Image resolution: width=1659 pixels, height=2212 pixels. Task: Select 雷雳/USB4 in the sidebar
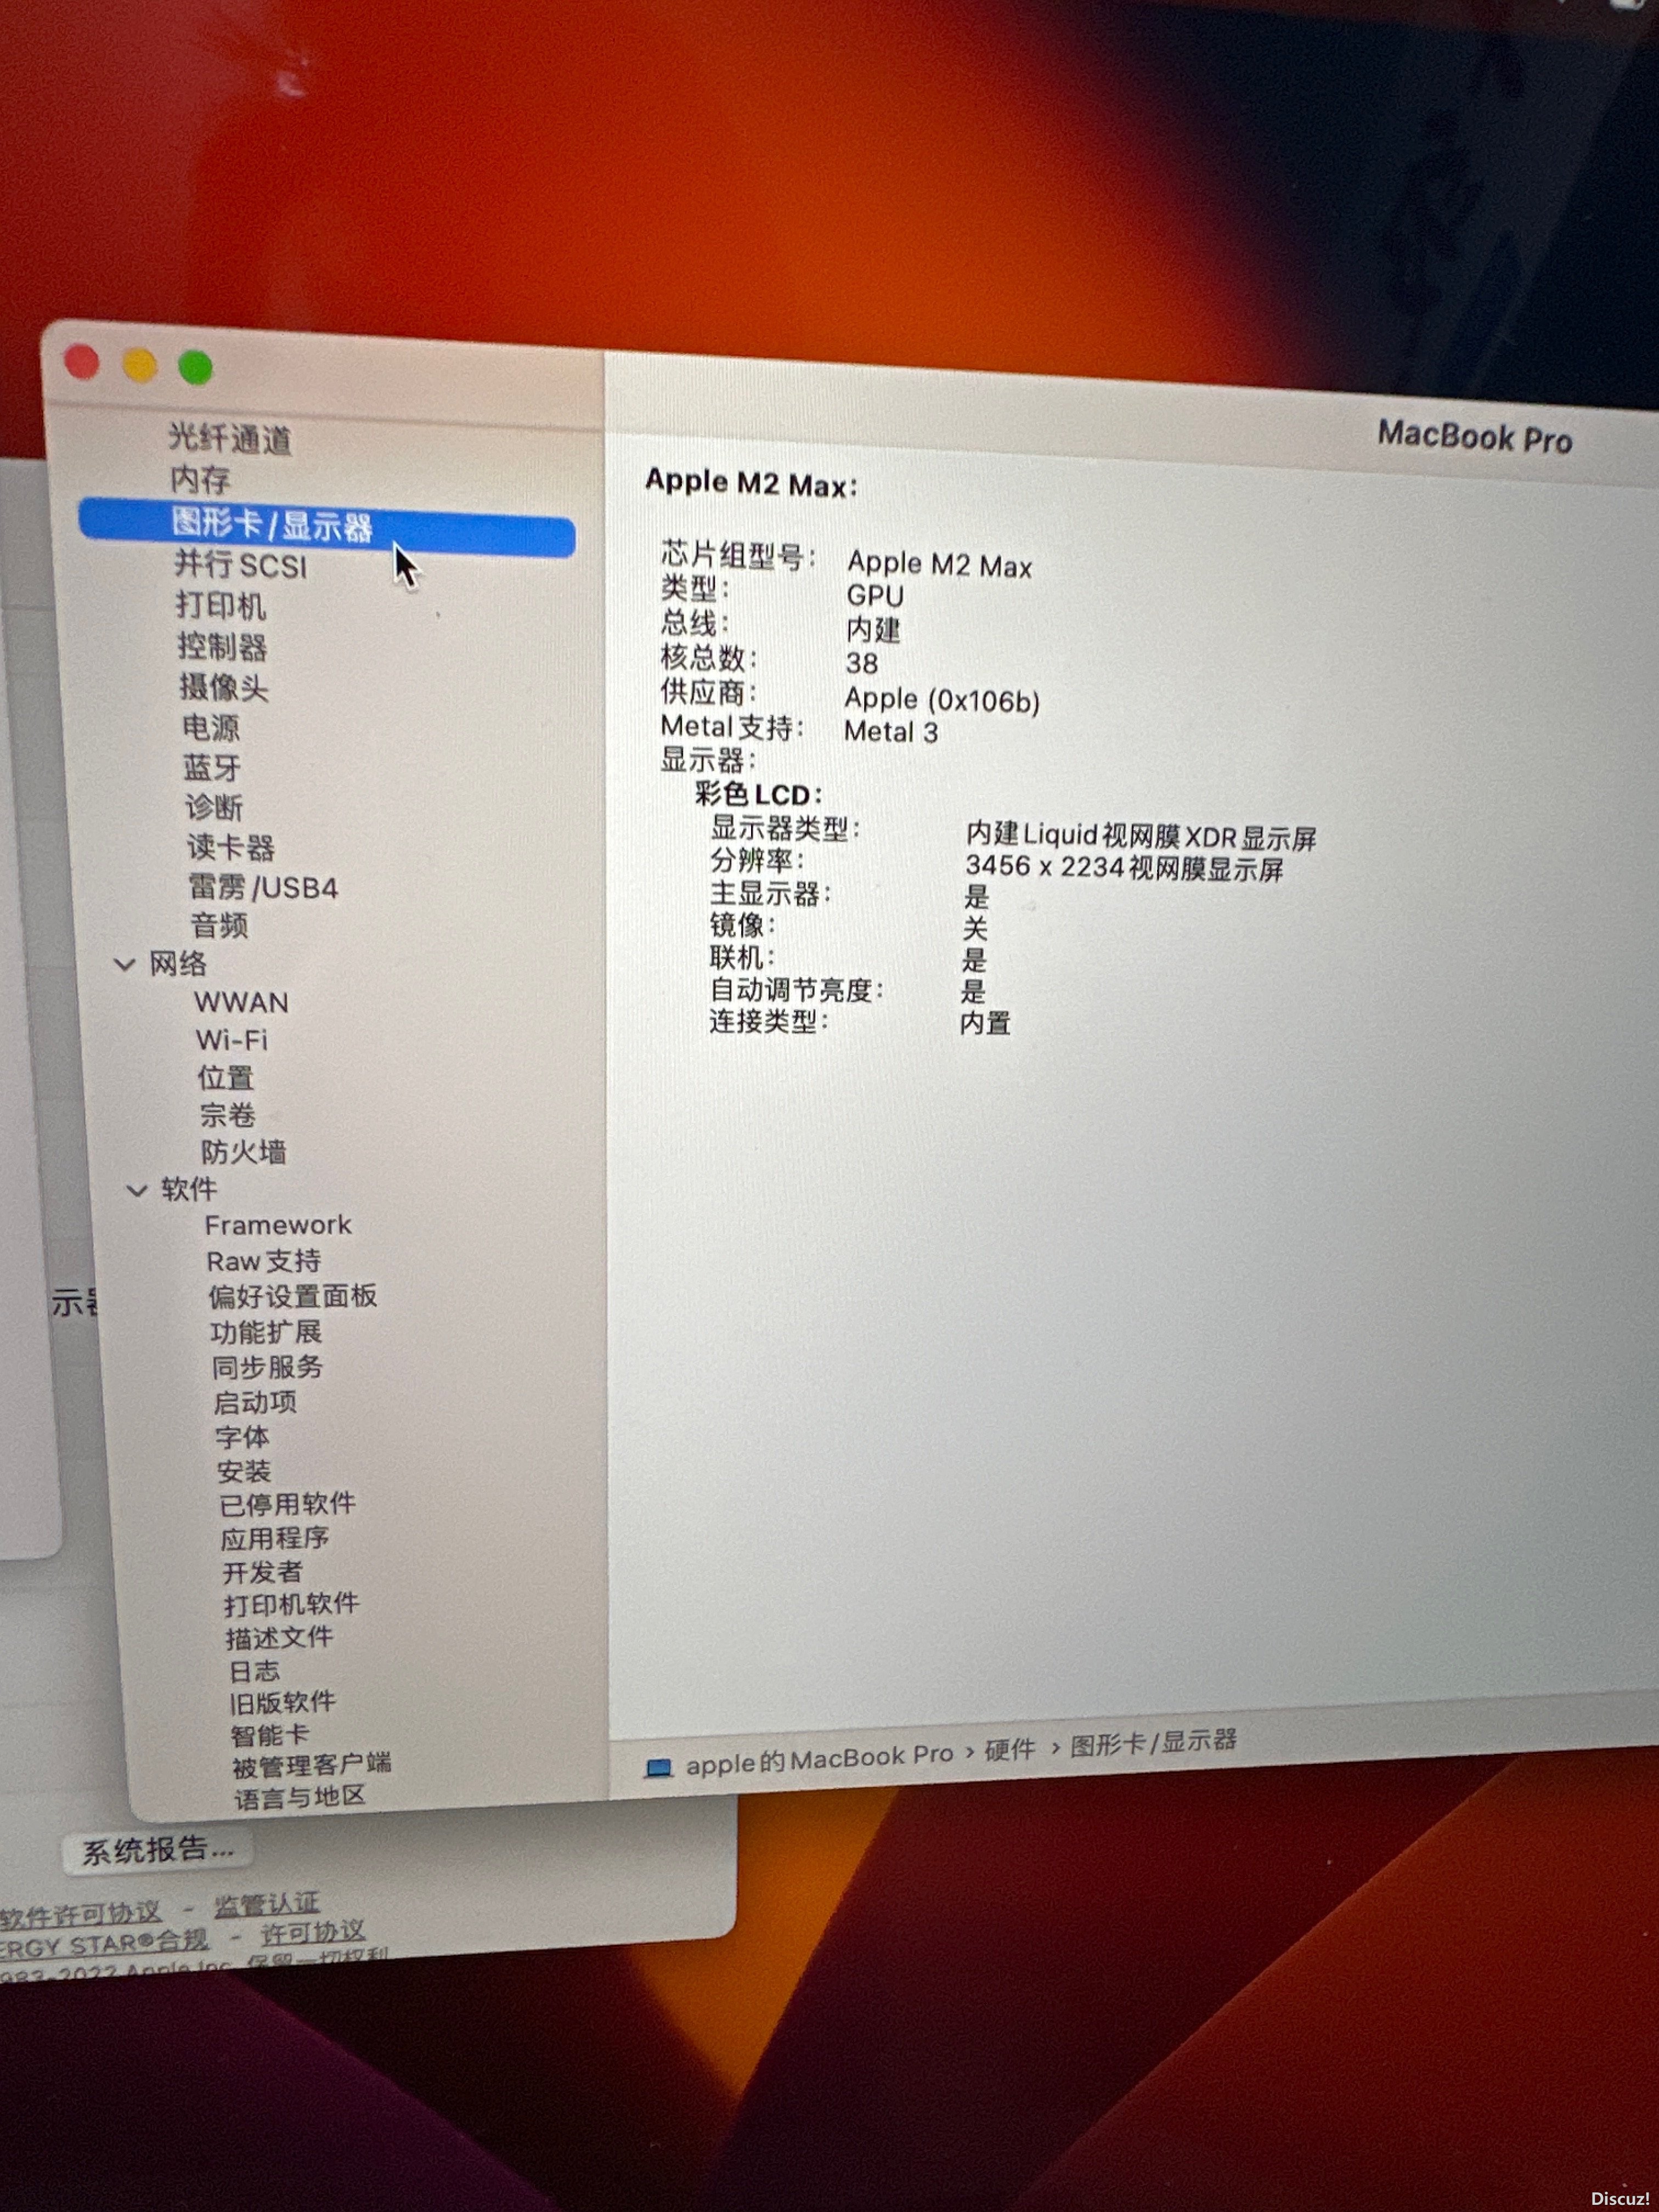[264, 887]
